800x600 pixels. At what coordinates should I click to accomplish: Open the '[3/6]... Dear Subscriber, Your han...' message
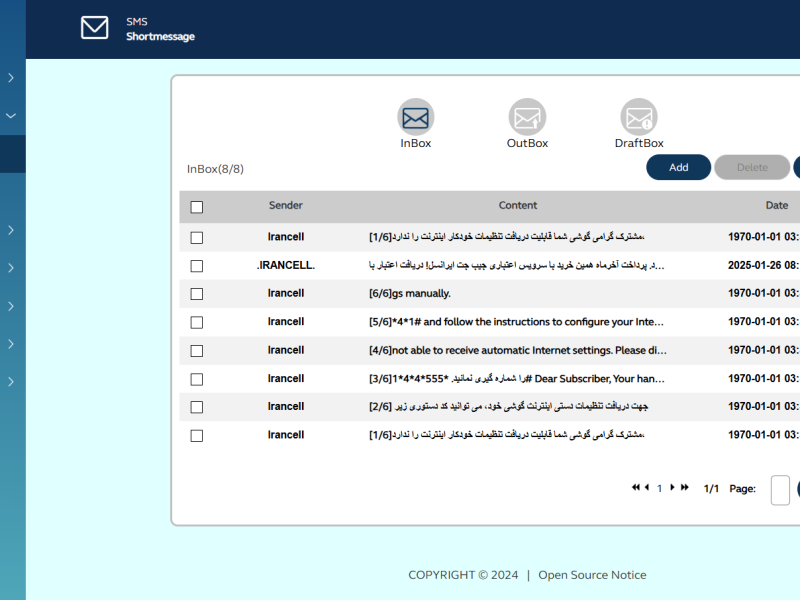pos(517,379)
